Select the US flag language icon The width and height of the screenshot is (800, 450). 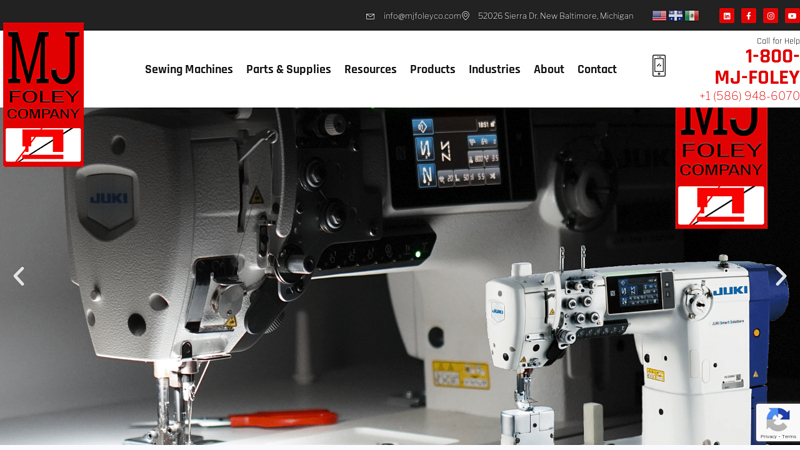click(659, 16)
